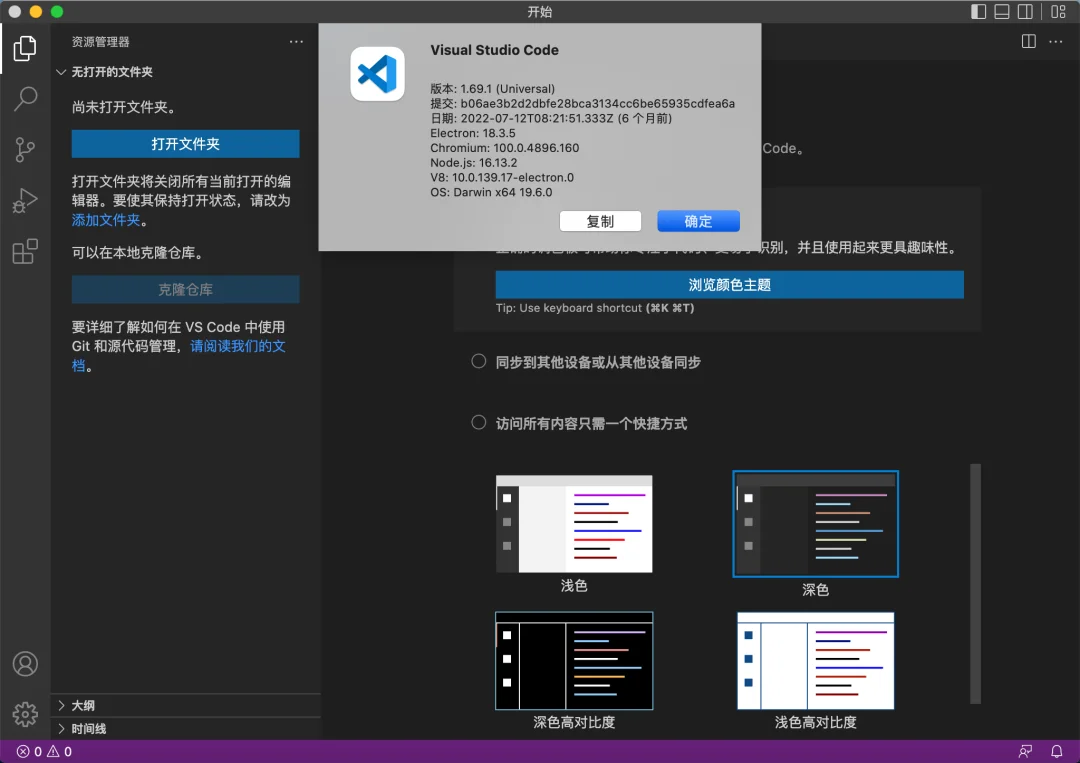The image size is (1080, 763).
Task: Open editor more actions ellipsis
Action: pos(1055,41)
